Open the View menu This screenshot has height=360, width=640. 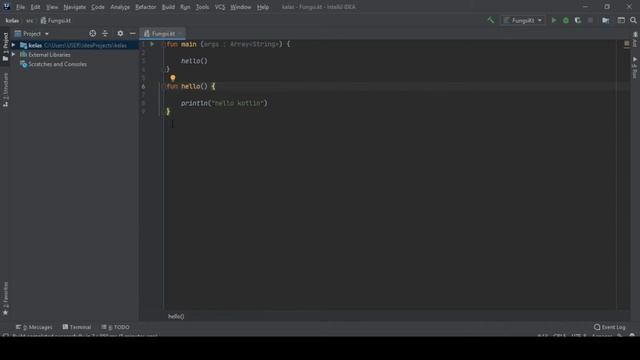(52, 7)
